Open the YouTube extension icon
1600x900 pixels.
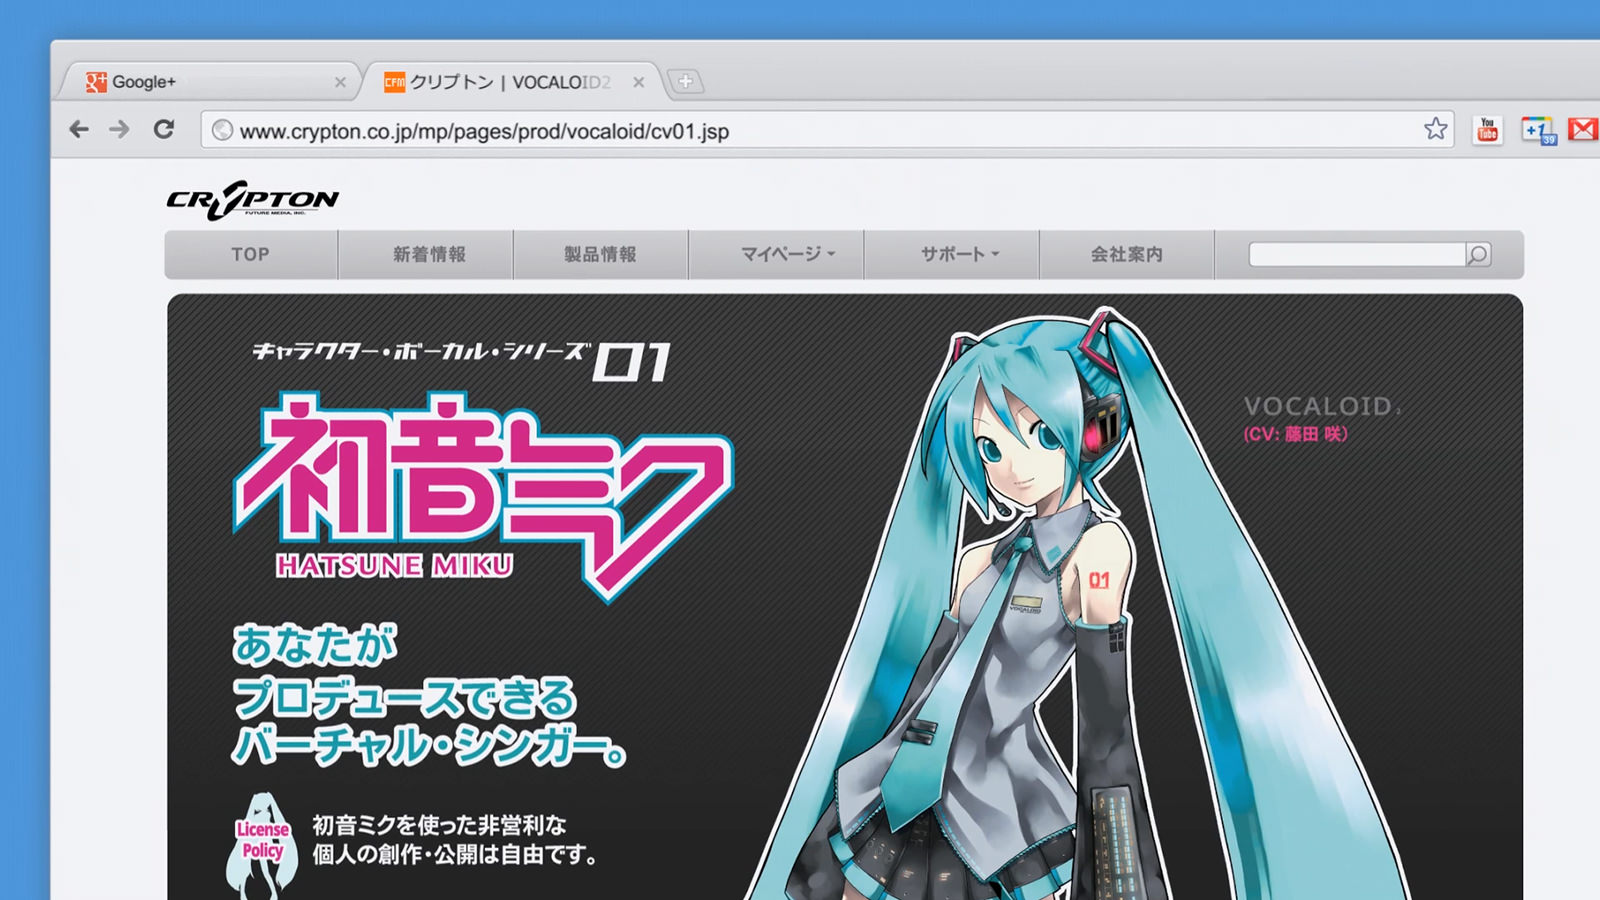pyautogui.click(x=1487, y=130)
